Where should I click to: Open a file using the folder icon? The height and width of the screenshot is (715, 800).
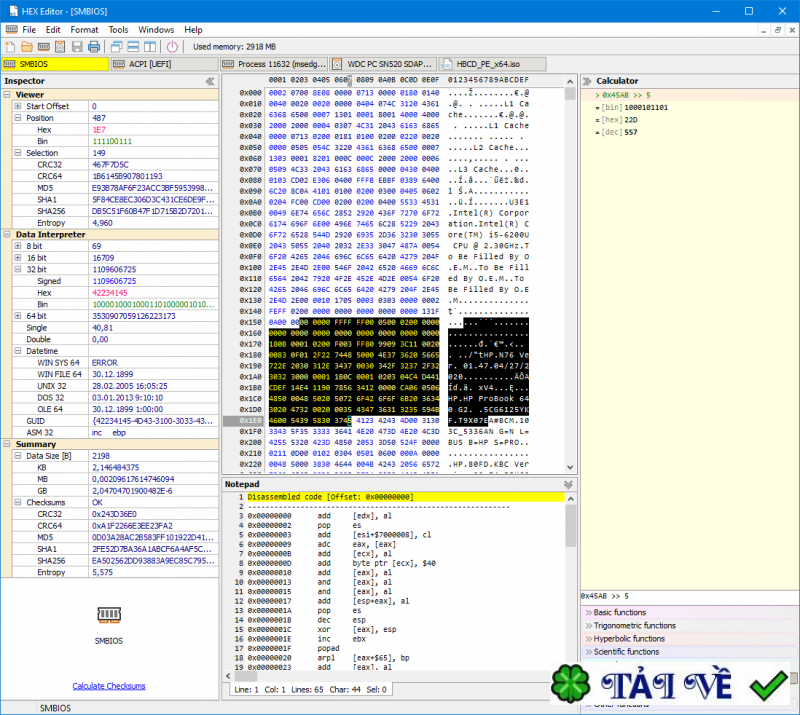[x=27, y=46]
